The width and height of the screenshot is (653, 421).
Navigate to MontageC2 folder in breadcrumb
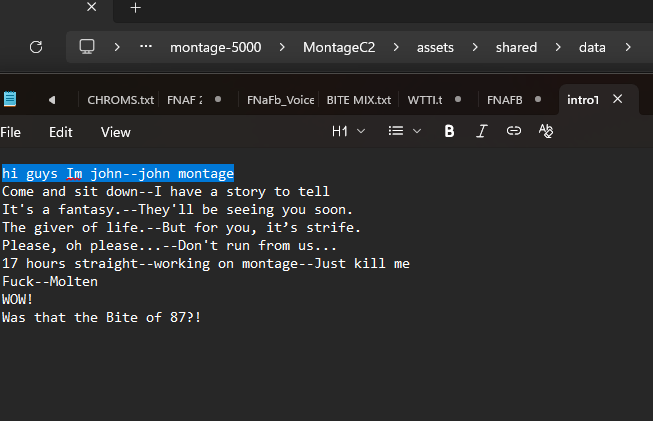[339, 47]
